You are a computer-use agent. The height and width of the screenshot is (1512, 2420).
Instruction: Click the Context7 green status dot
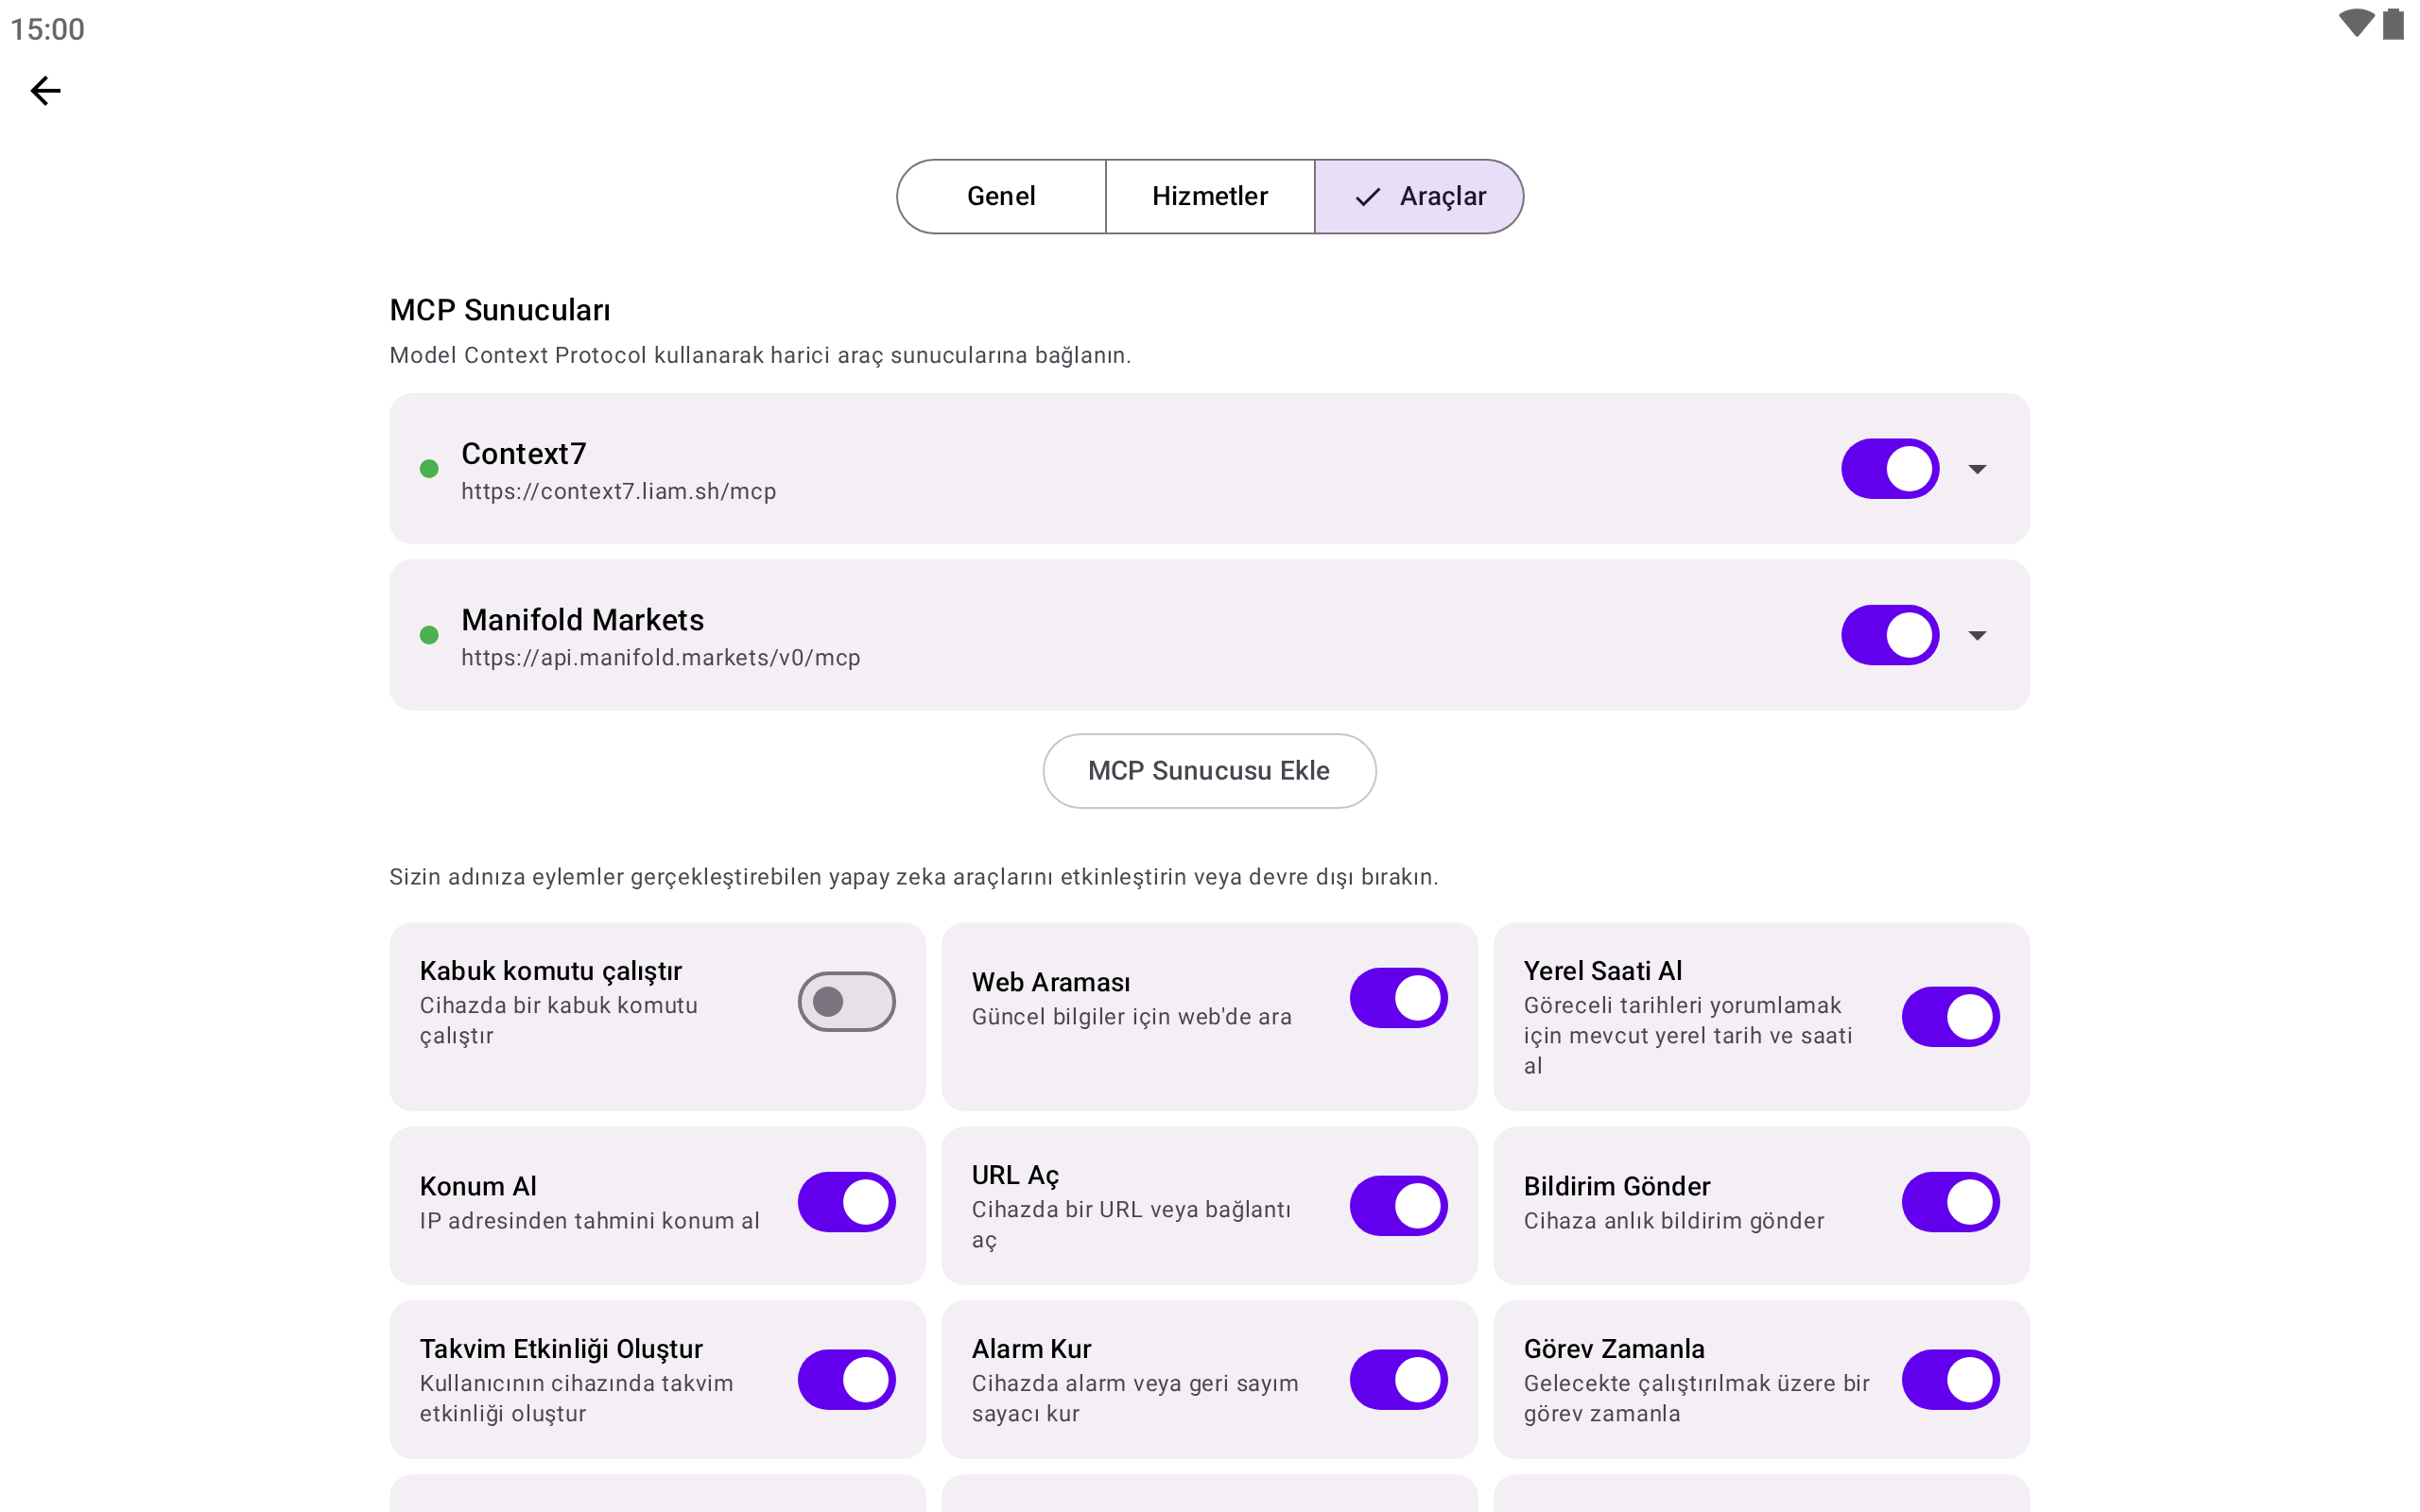click(429, 469)
